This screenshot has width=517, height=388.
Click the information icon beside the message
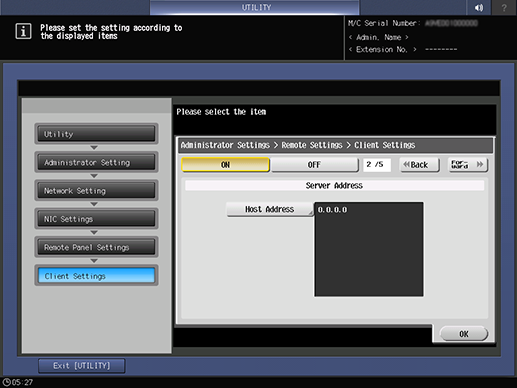click(x=23, y=32)
